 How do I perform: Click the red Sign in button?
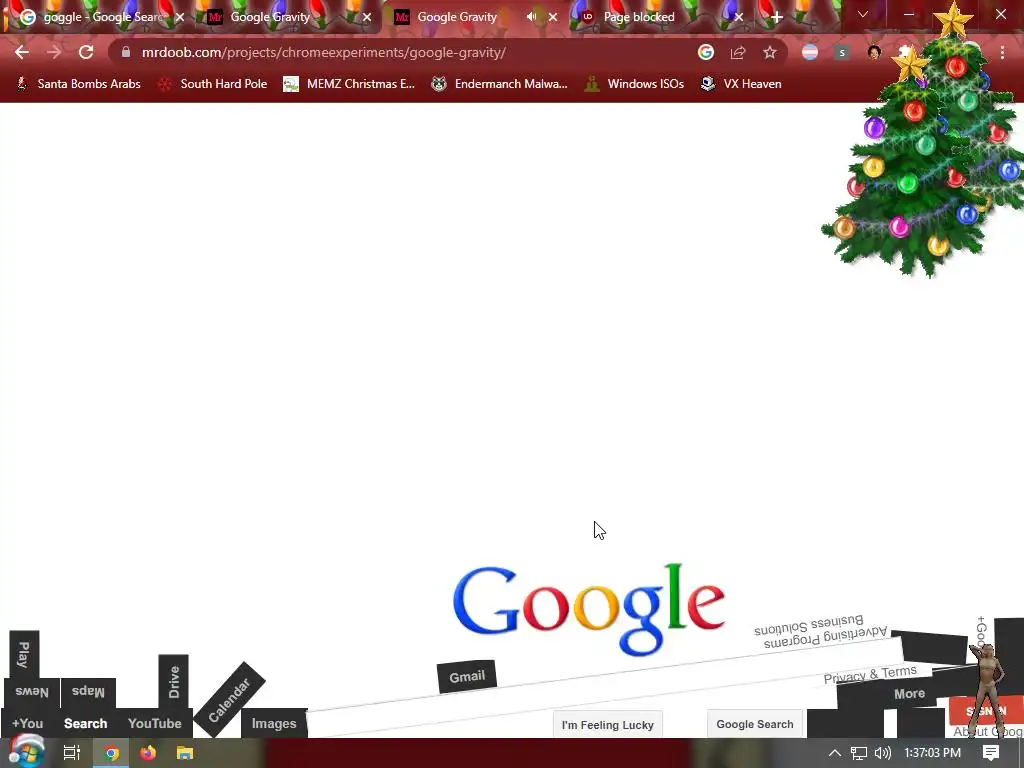click(x=985, y=711)
